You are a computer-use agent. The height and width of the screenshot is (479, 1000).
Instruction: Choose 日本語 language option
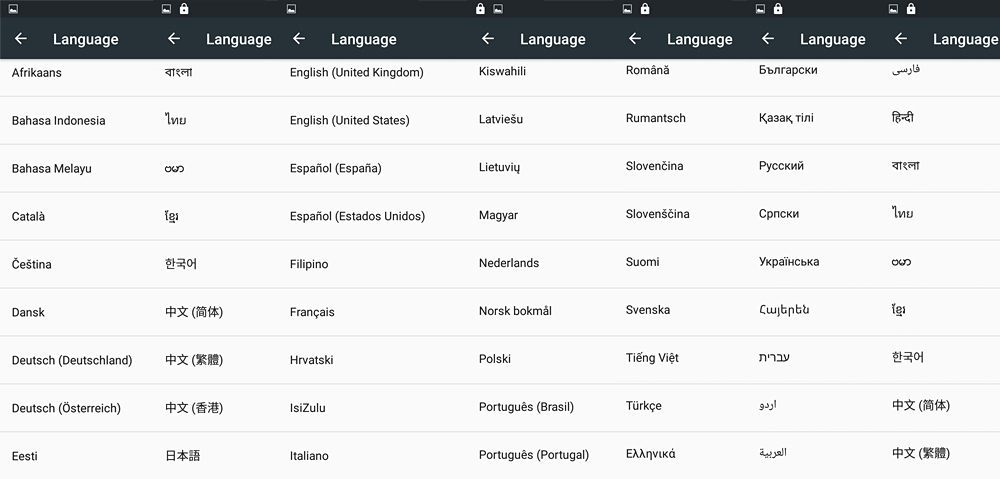[x=182, y=456]
